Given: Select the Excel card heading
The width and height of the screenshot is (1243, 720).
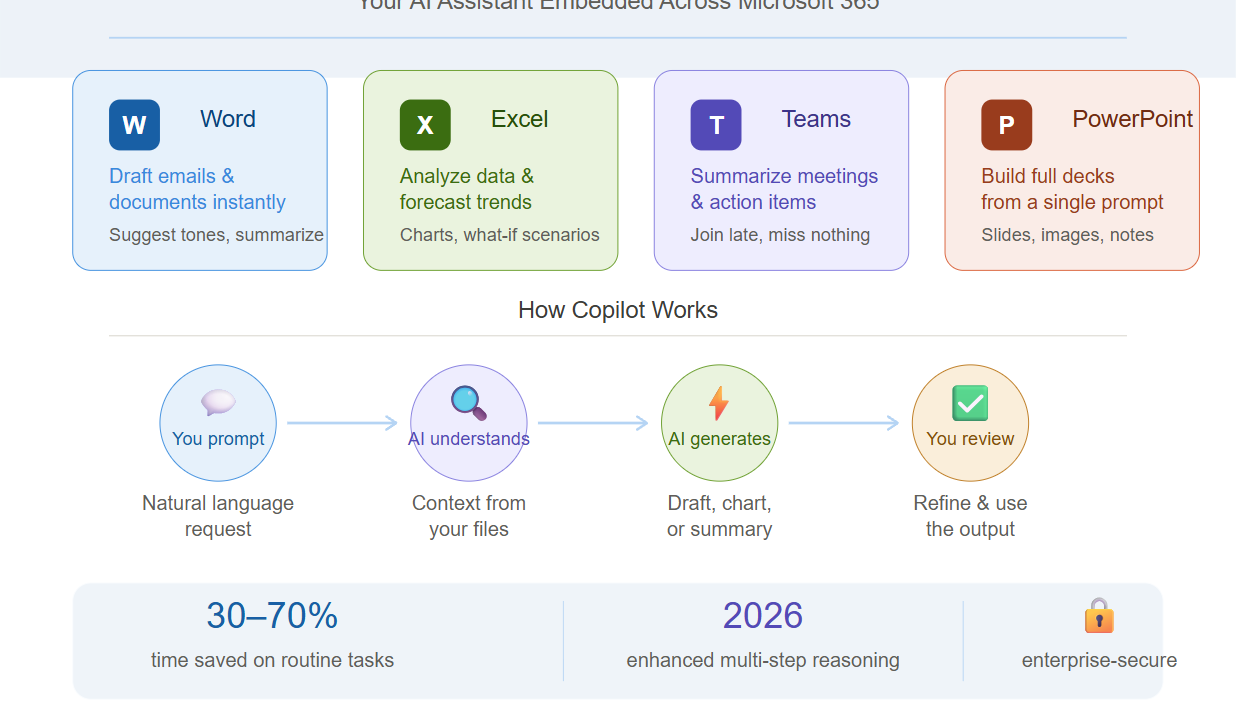Looking at the screenshot, I should pyautogui.click(x=519, y=119).
